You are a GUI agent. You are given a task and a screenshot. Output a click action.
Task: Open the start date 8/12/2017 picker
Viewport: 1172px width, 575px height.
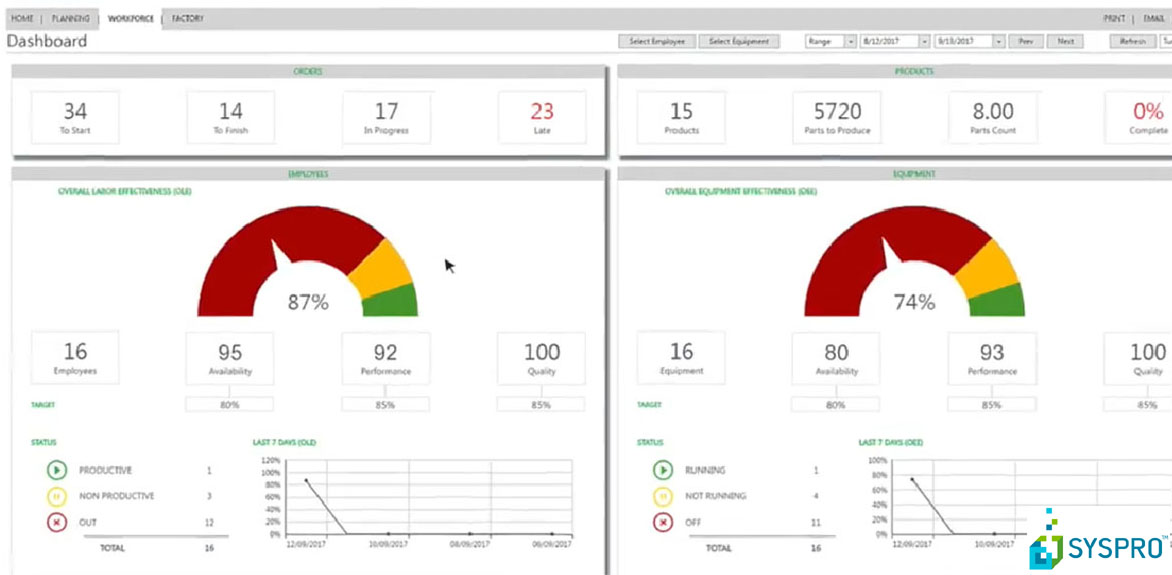pyautogui.click(x=924, y=42)
